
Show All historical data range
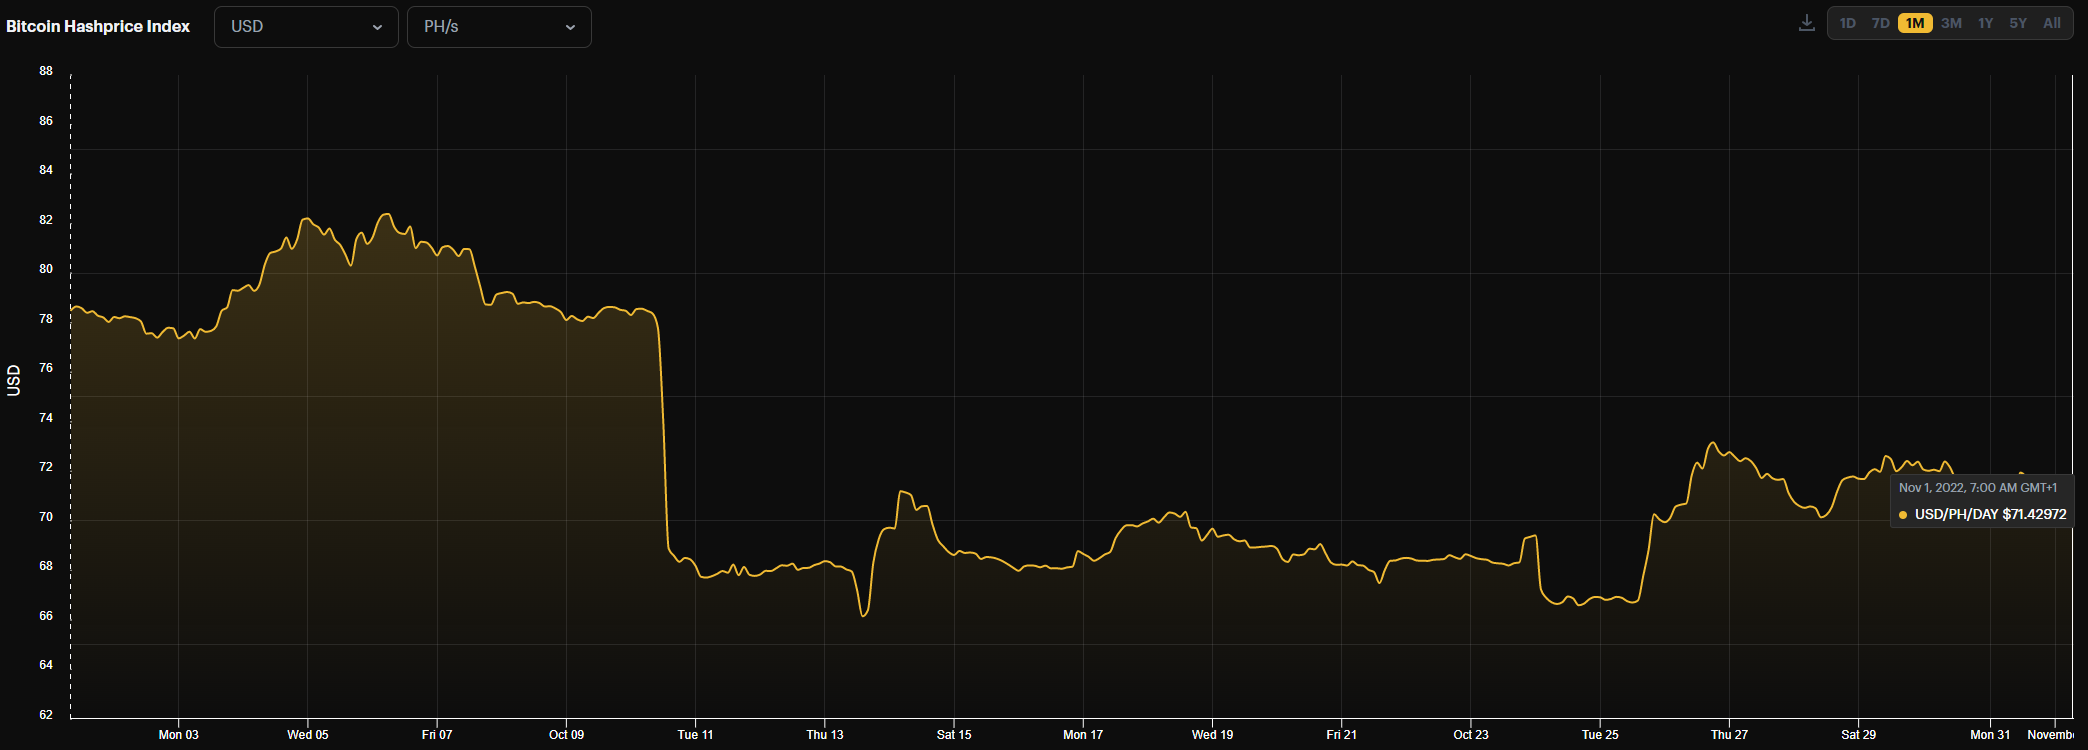[x=2052, y=23]
